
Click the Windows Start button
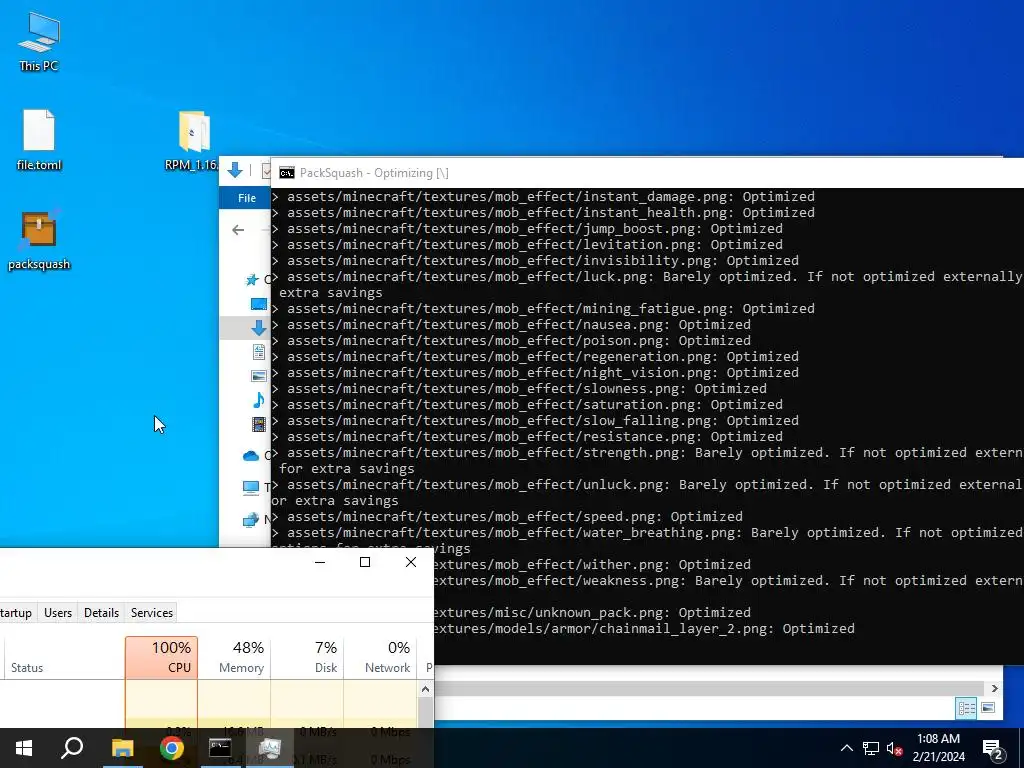(x=24, y=748)
